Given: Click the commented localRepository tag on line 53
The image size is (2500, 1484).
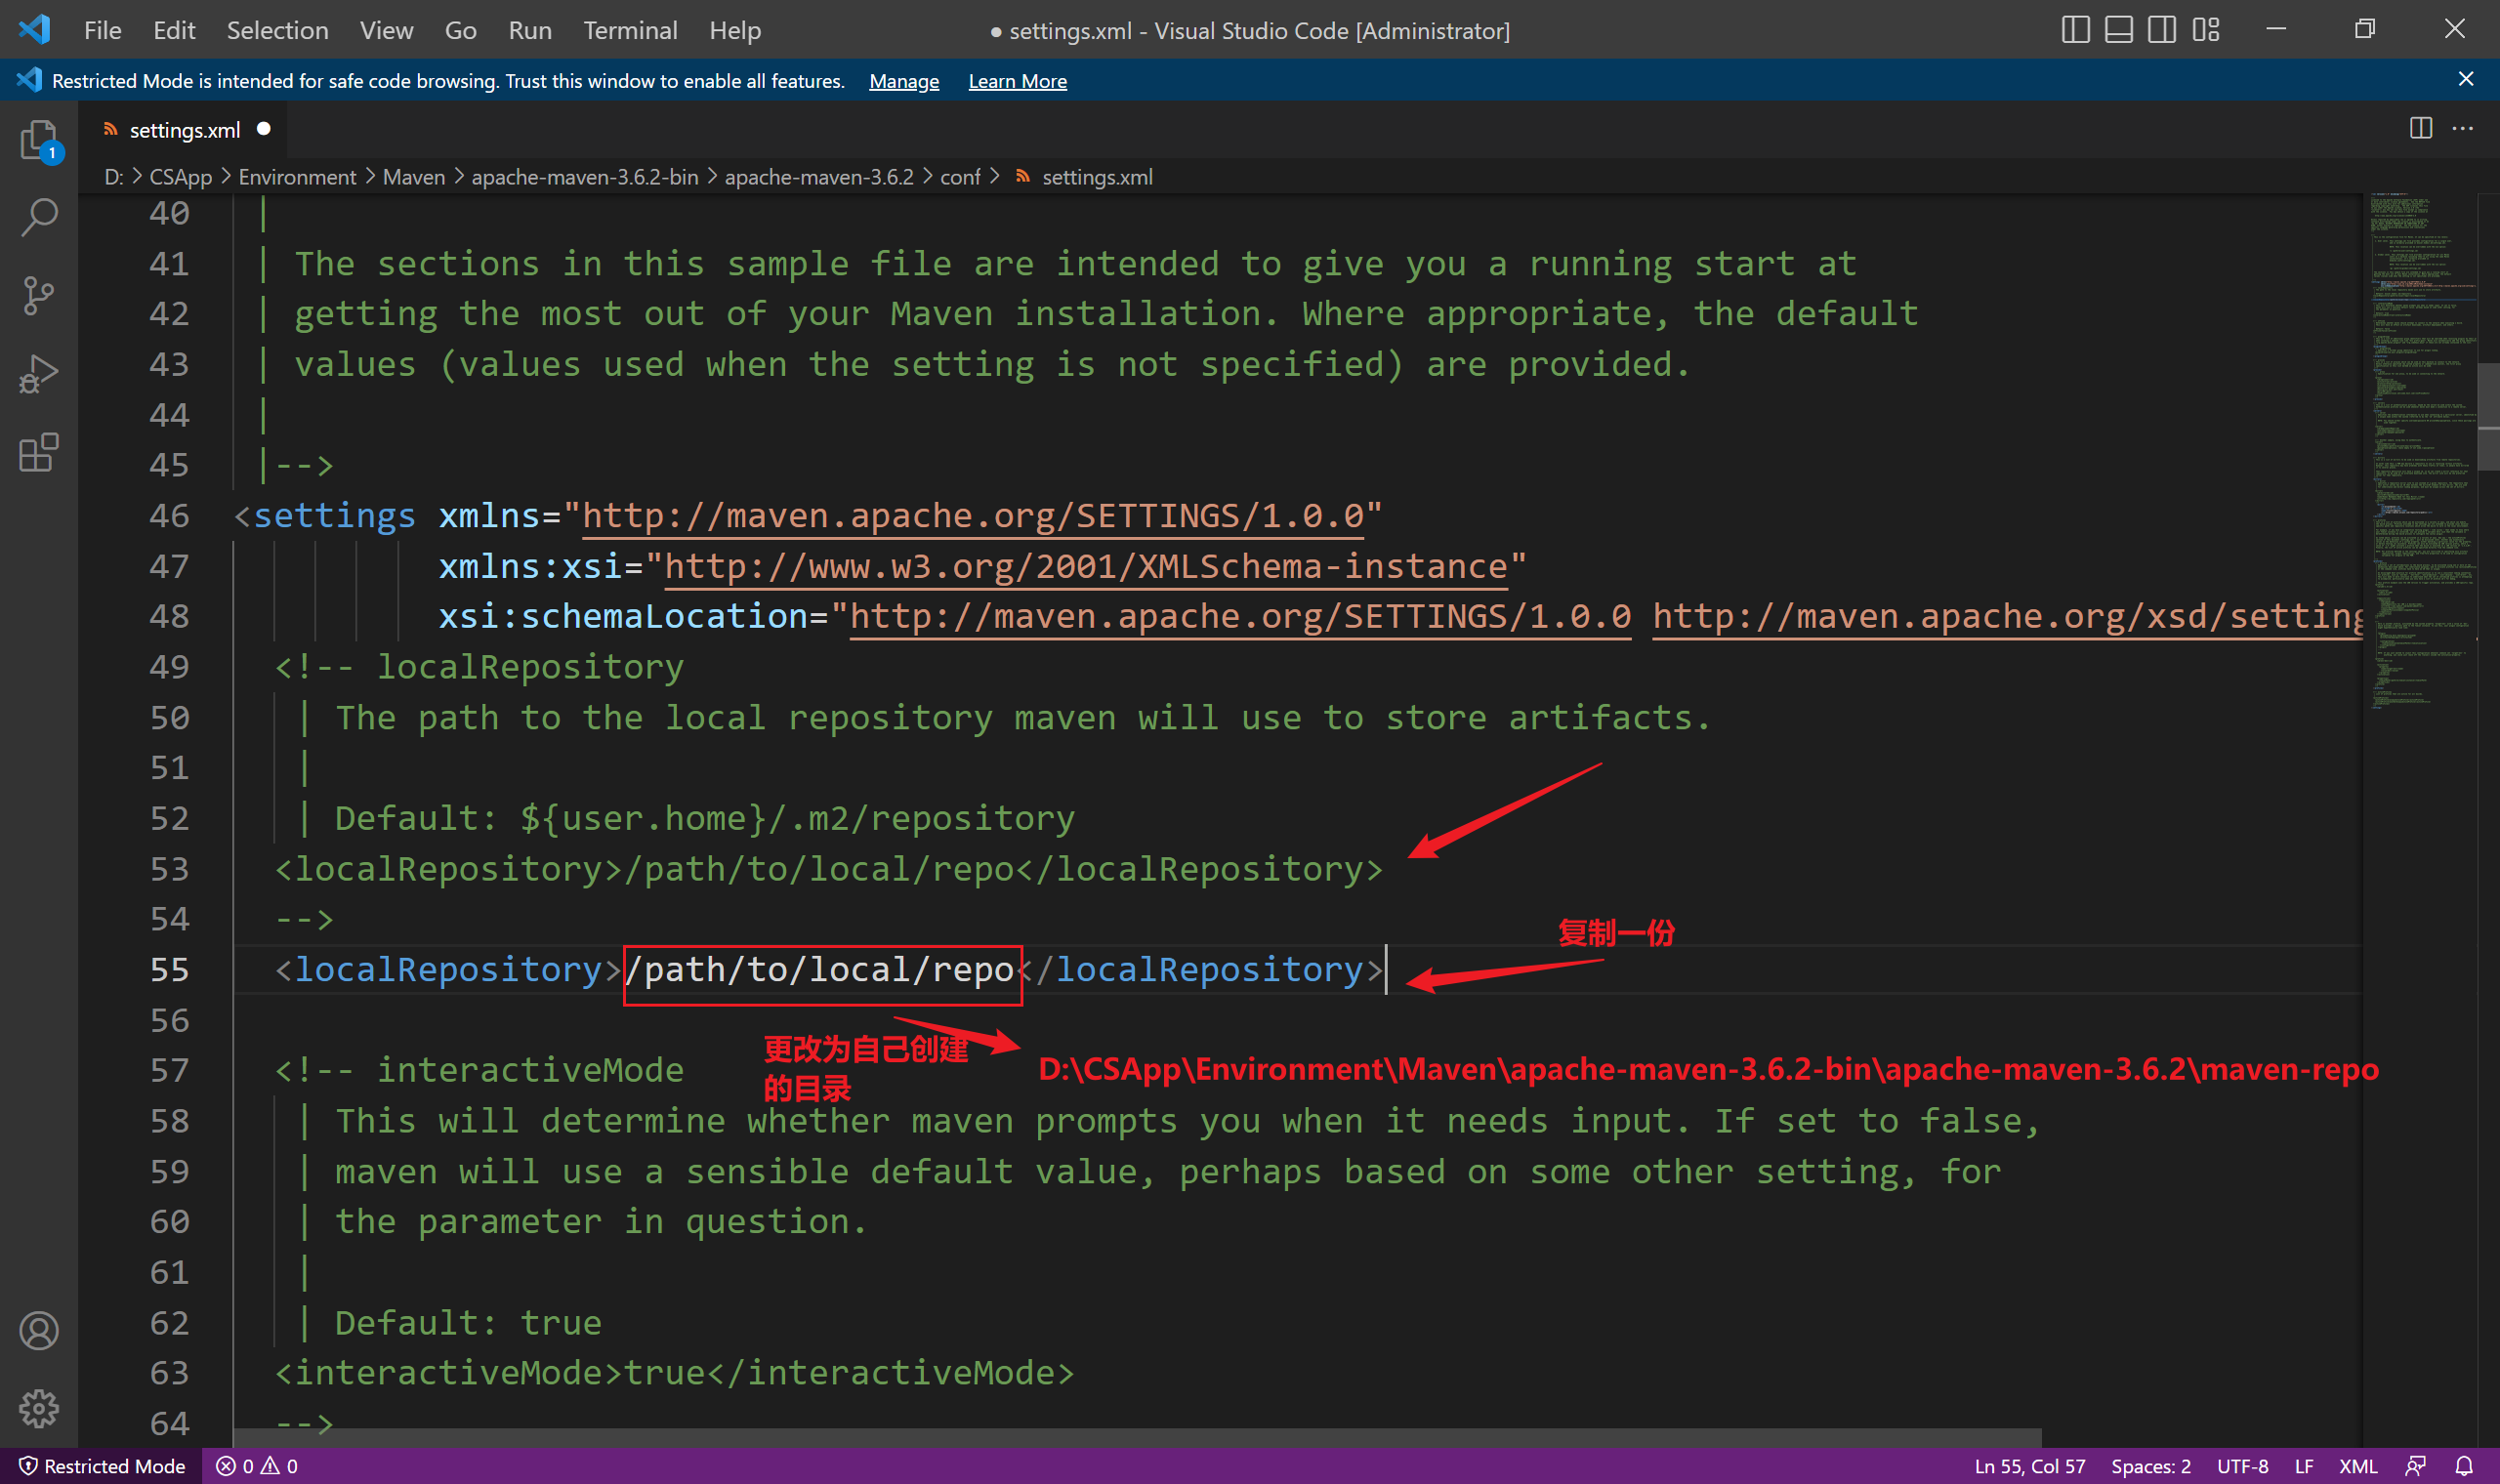Looking at the screenshot, I should [x=828, y=869].
